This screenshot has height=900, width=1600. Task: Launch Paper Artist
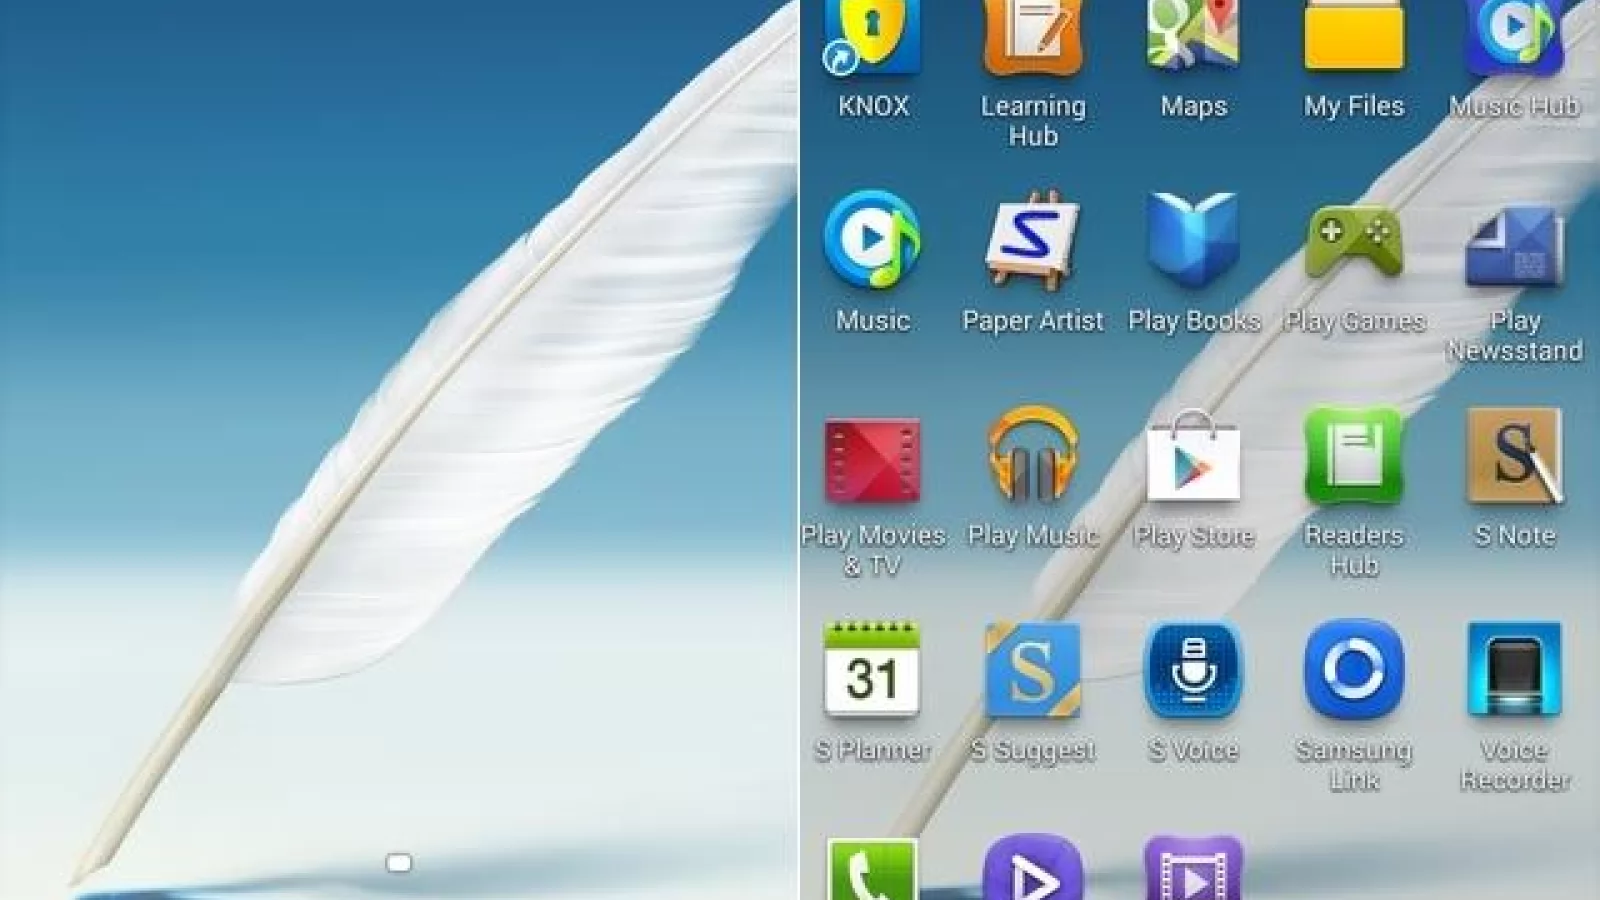[x=1033, y=240]
